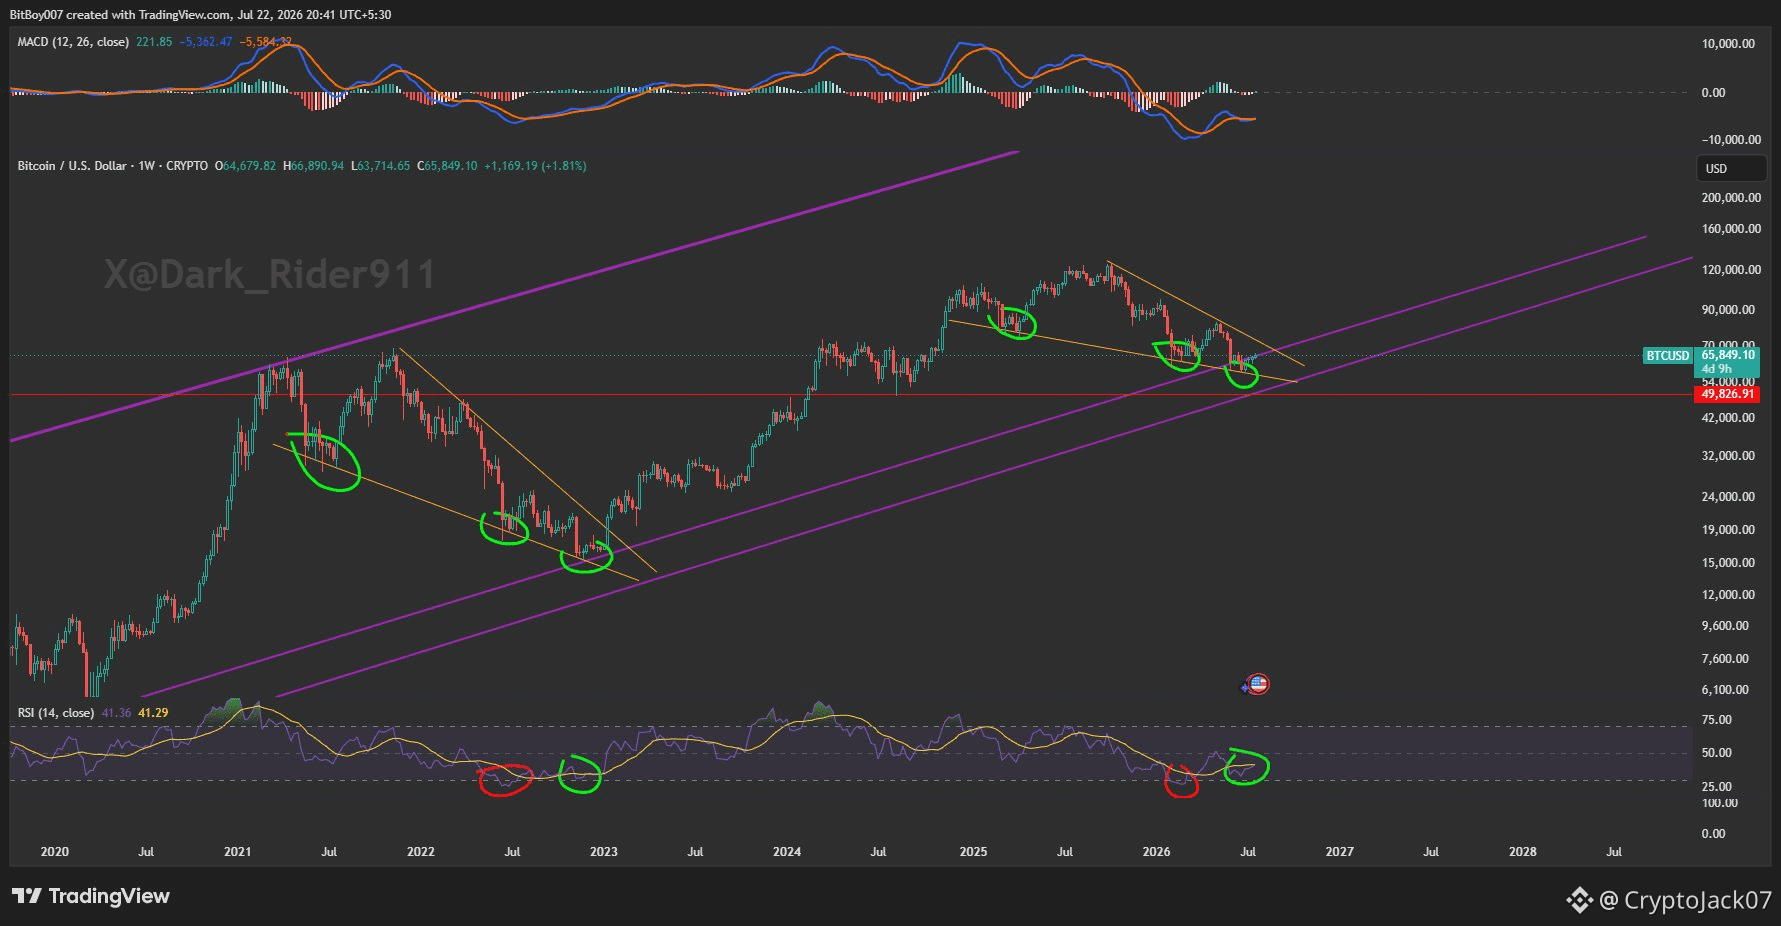Click the 2021 time axis label
The height and width of the screenshot is (926, 1781).
click(238, 852)
